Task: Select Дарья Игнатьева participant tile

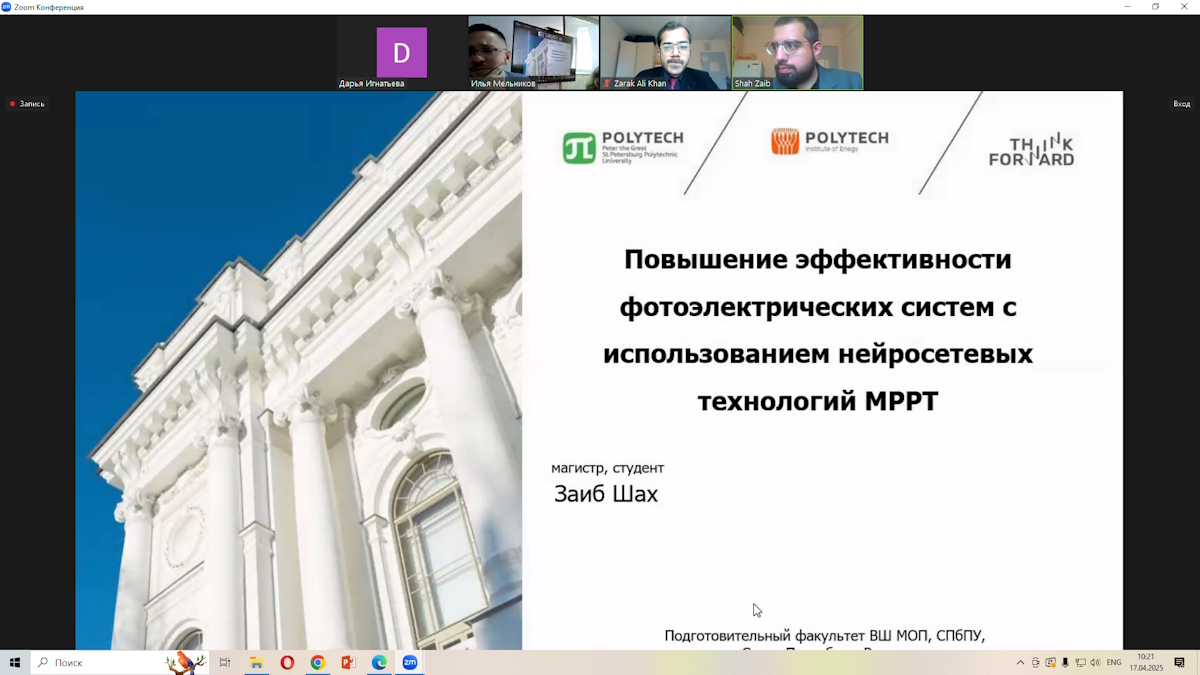Action: coord(401,53)
